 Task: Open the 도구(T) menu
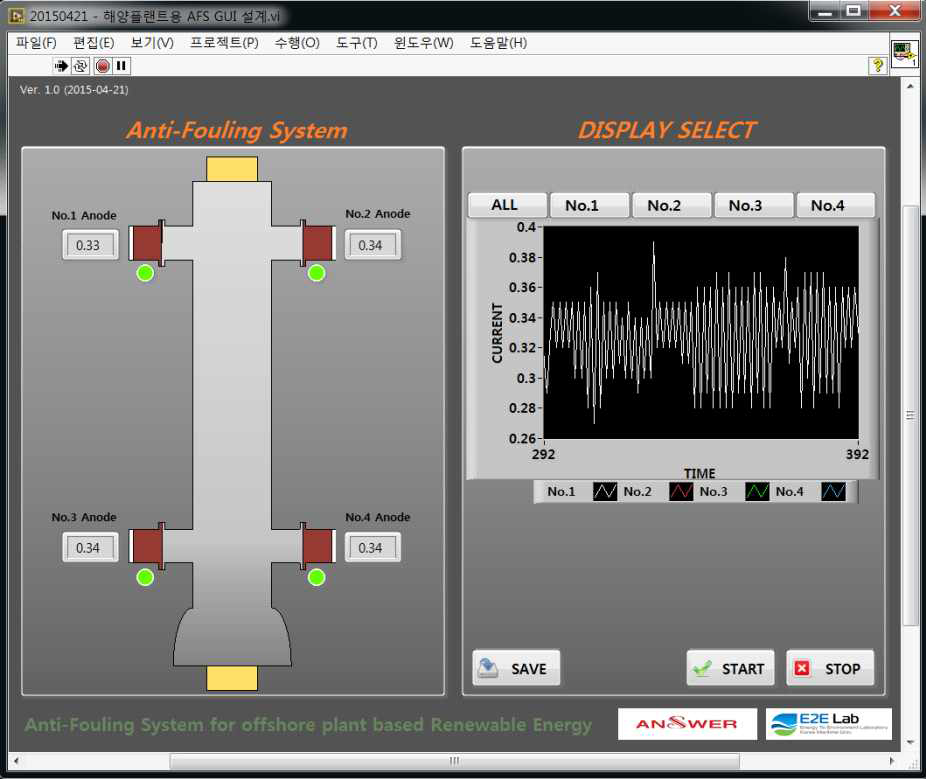click(x=357, y=43)
